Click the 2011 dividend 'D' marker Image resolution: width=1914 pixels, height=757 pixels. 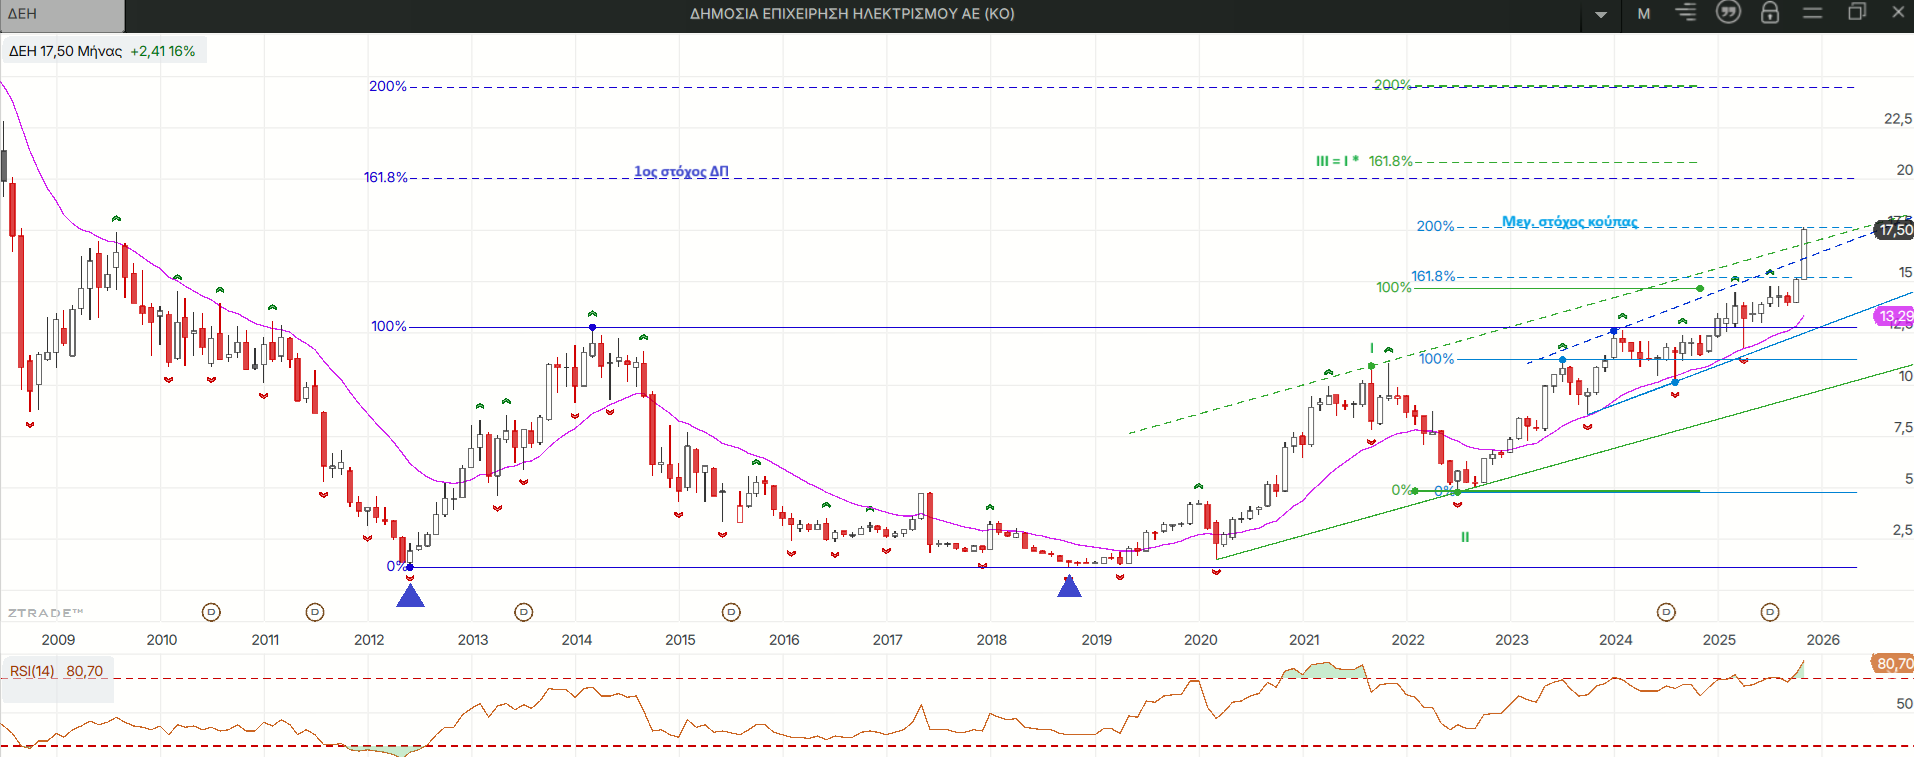pyautogui.click(x=315, y=612)
